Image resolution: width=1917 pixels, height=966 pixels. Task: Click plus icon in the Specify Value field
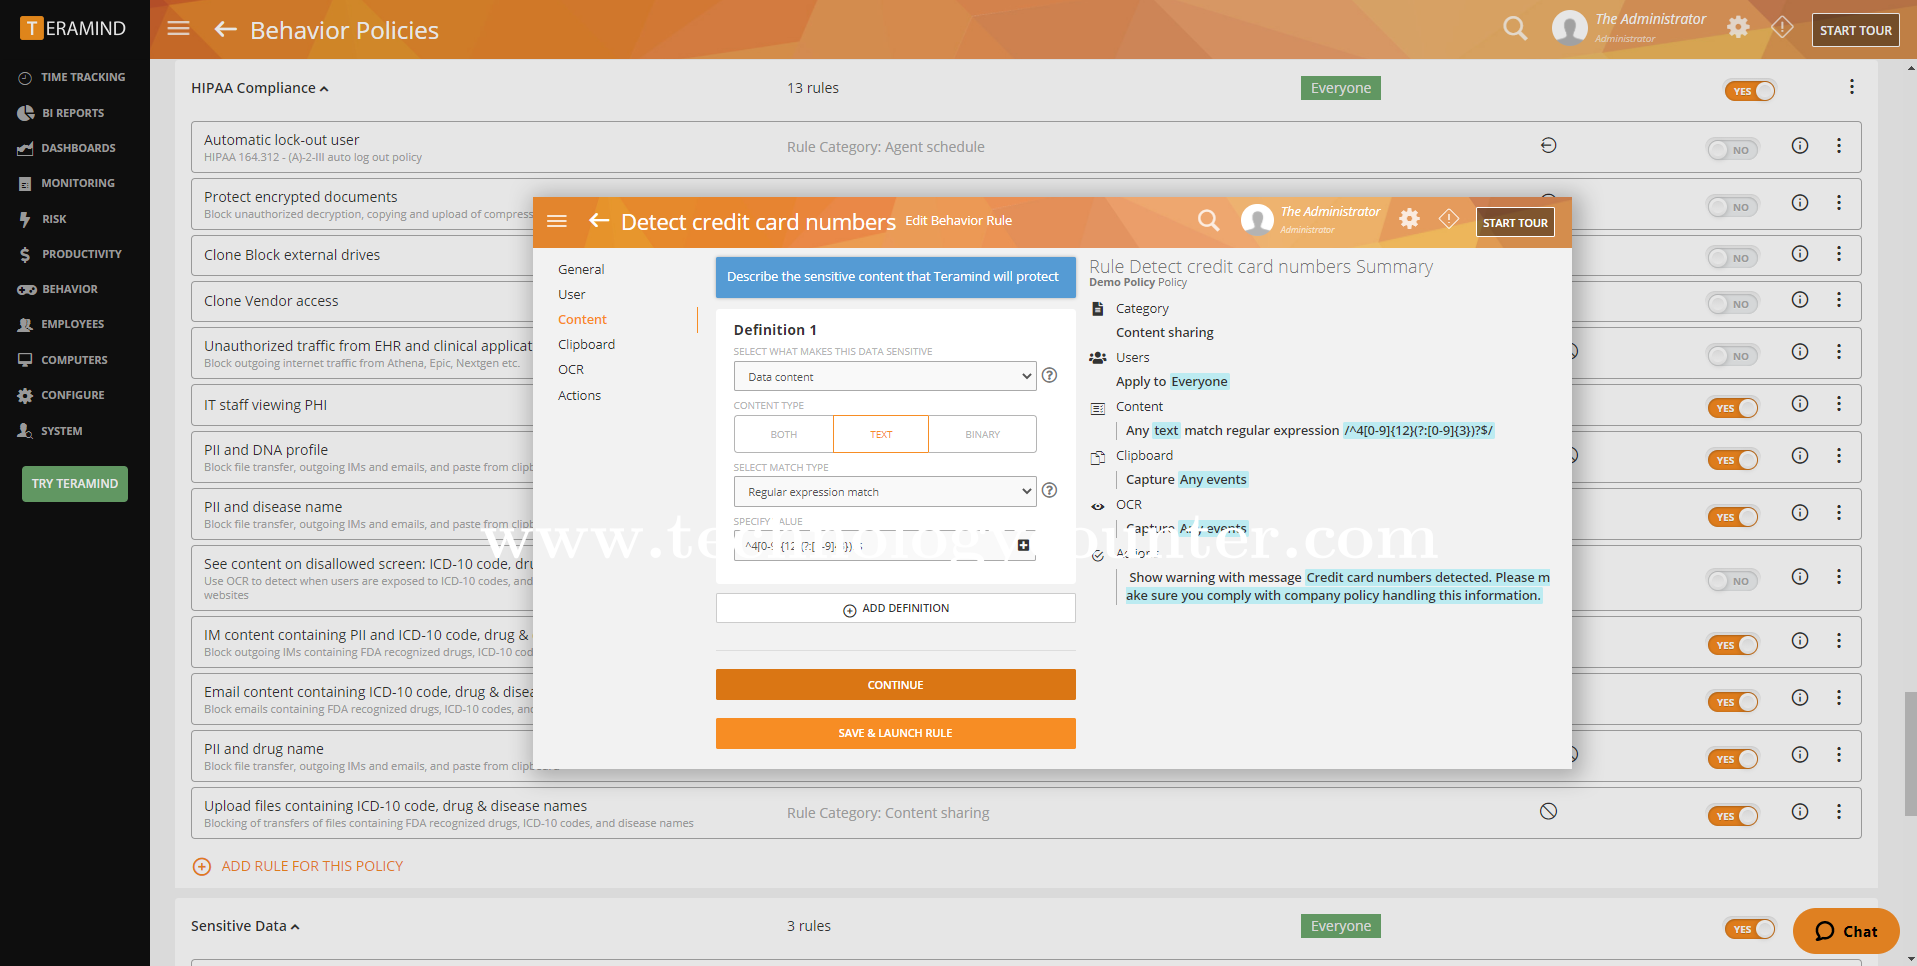1023,545
